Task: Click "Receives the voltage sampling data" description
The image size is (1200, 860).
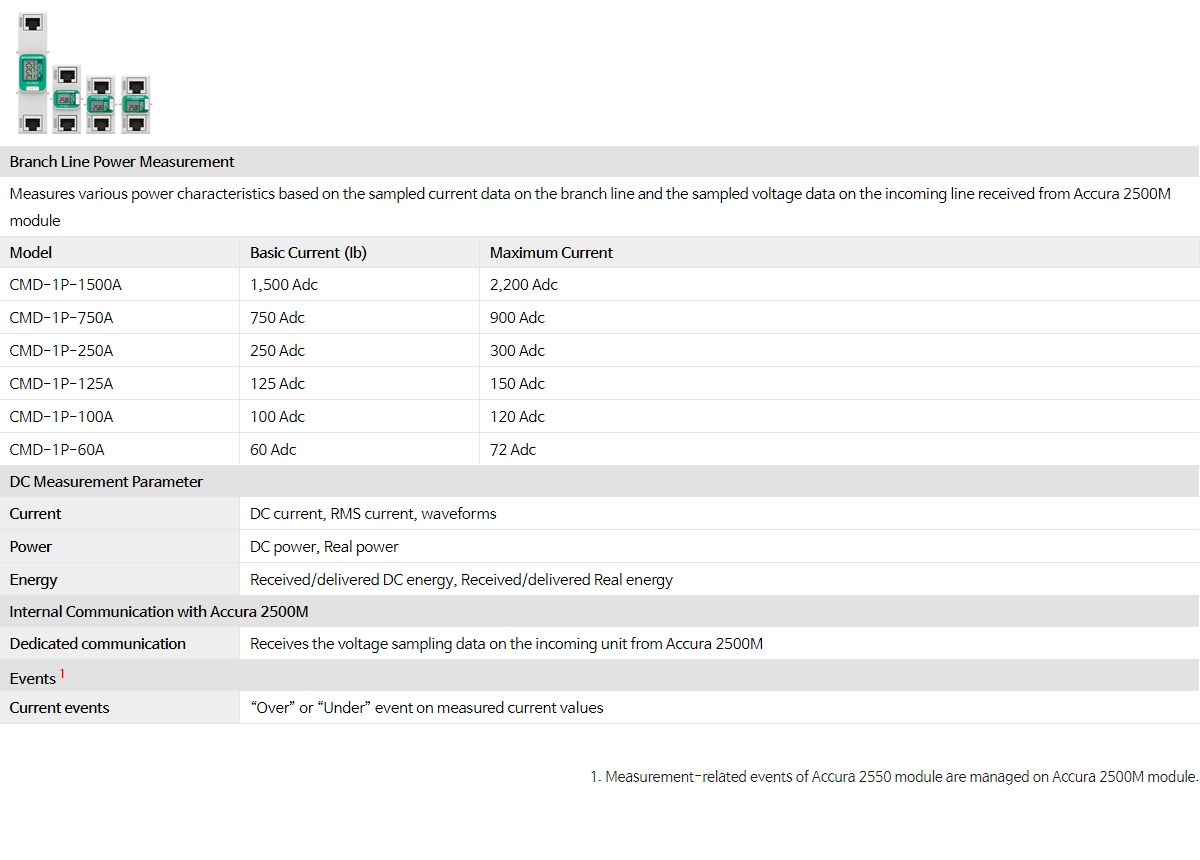Action: (506, 644)
